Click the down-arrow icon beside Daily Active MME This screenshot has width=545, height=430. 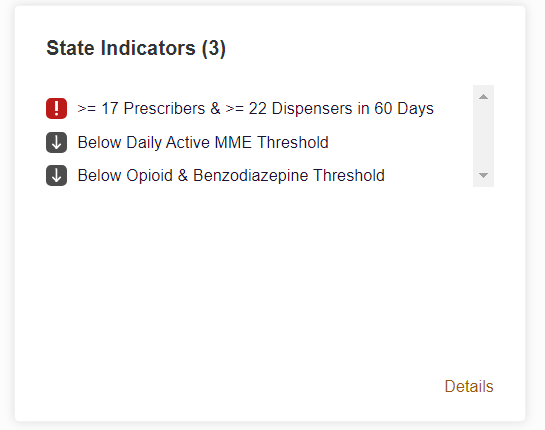coord(56,142)
